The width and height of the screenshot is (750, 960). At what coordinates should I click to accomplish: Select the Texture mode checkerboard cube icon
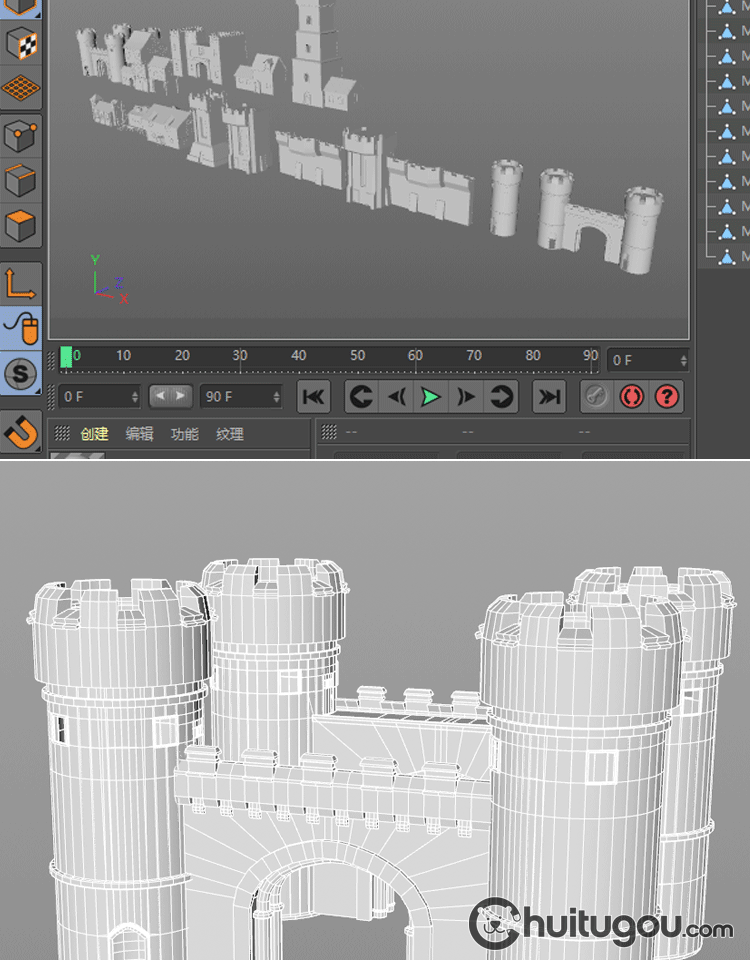click(x=21, y=44)
